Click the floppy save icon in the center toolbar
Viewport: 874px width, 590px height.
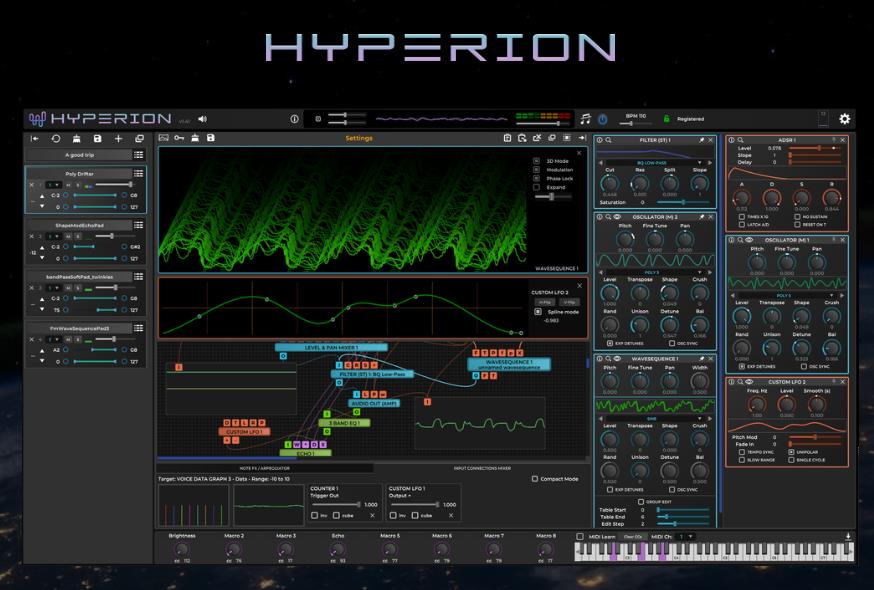[211, 138]
